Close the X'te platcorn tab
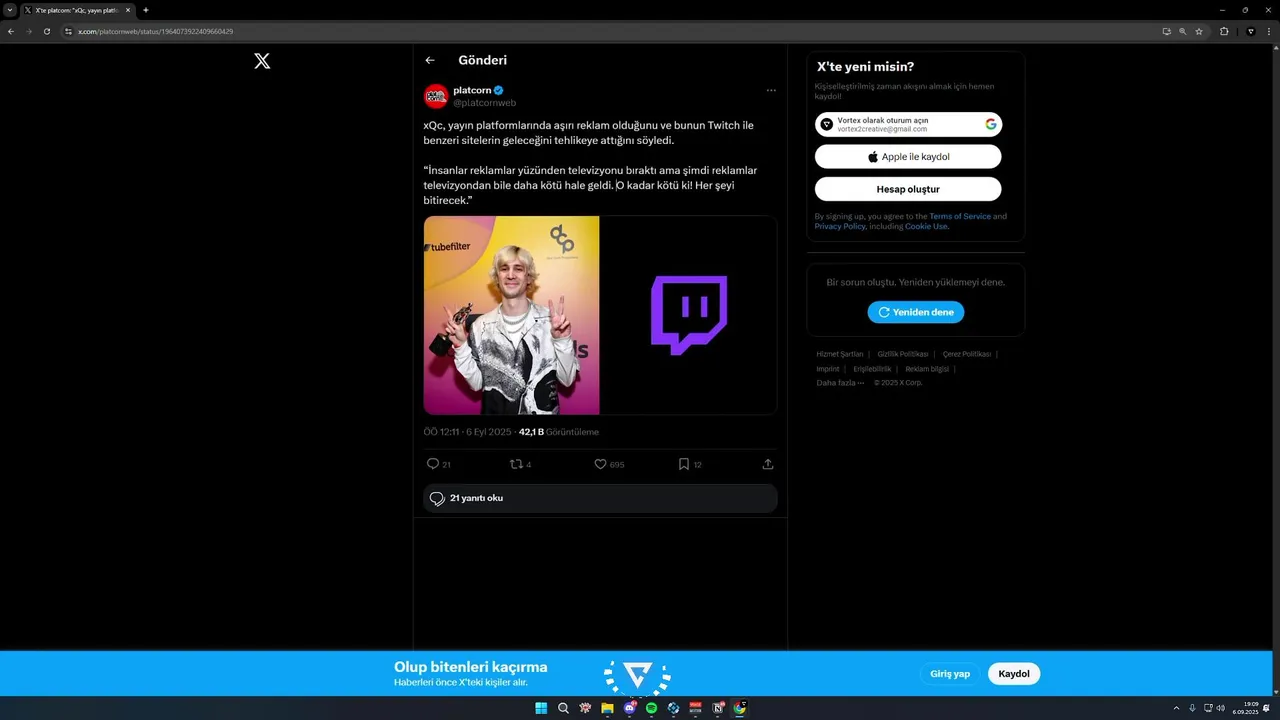 pos(128,10)
